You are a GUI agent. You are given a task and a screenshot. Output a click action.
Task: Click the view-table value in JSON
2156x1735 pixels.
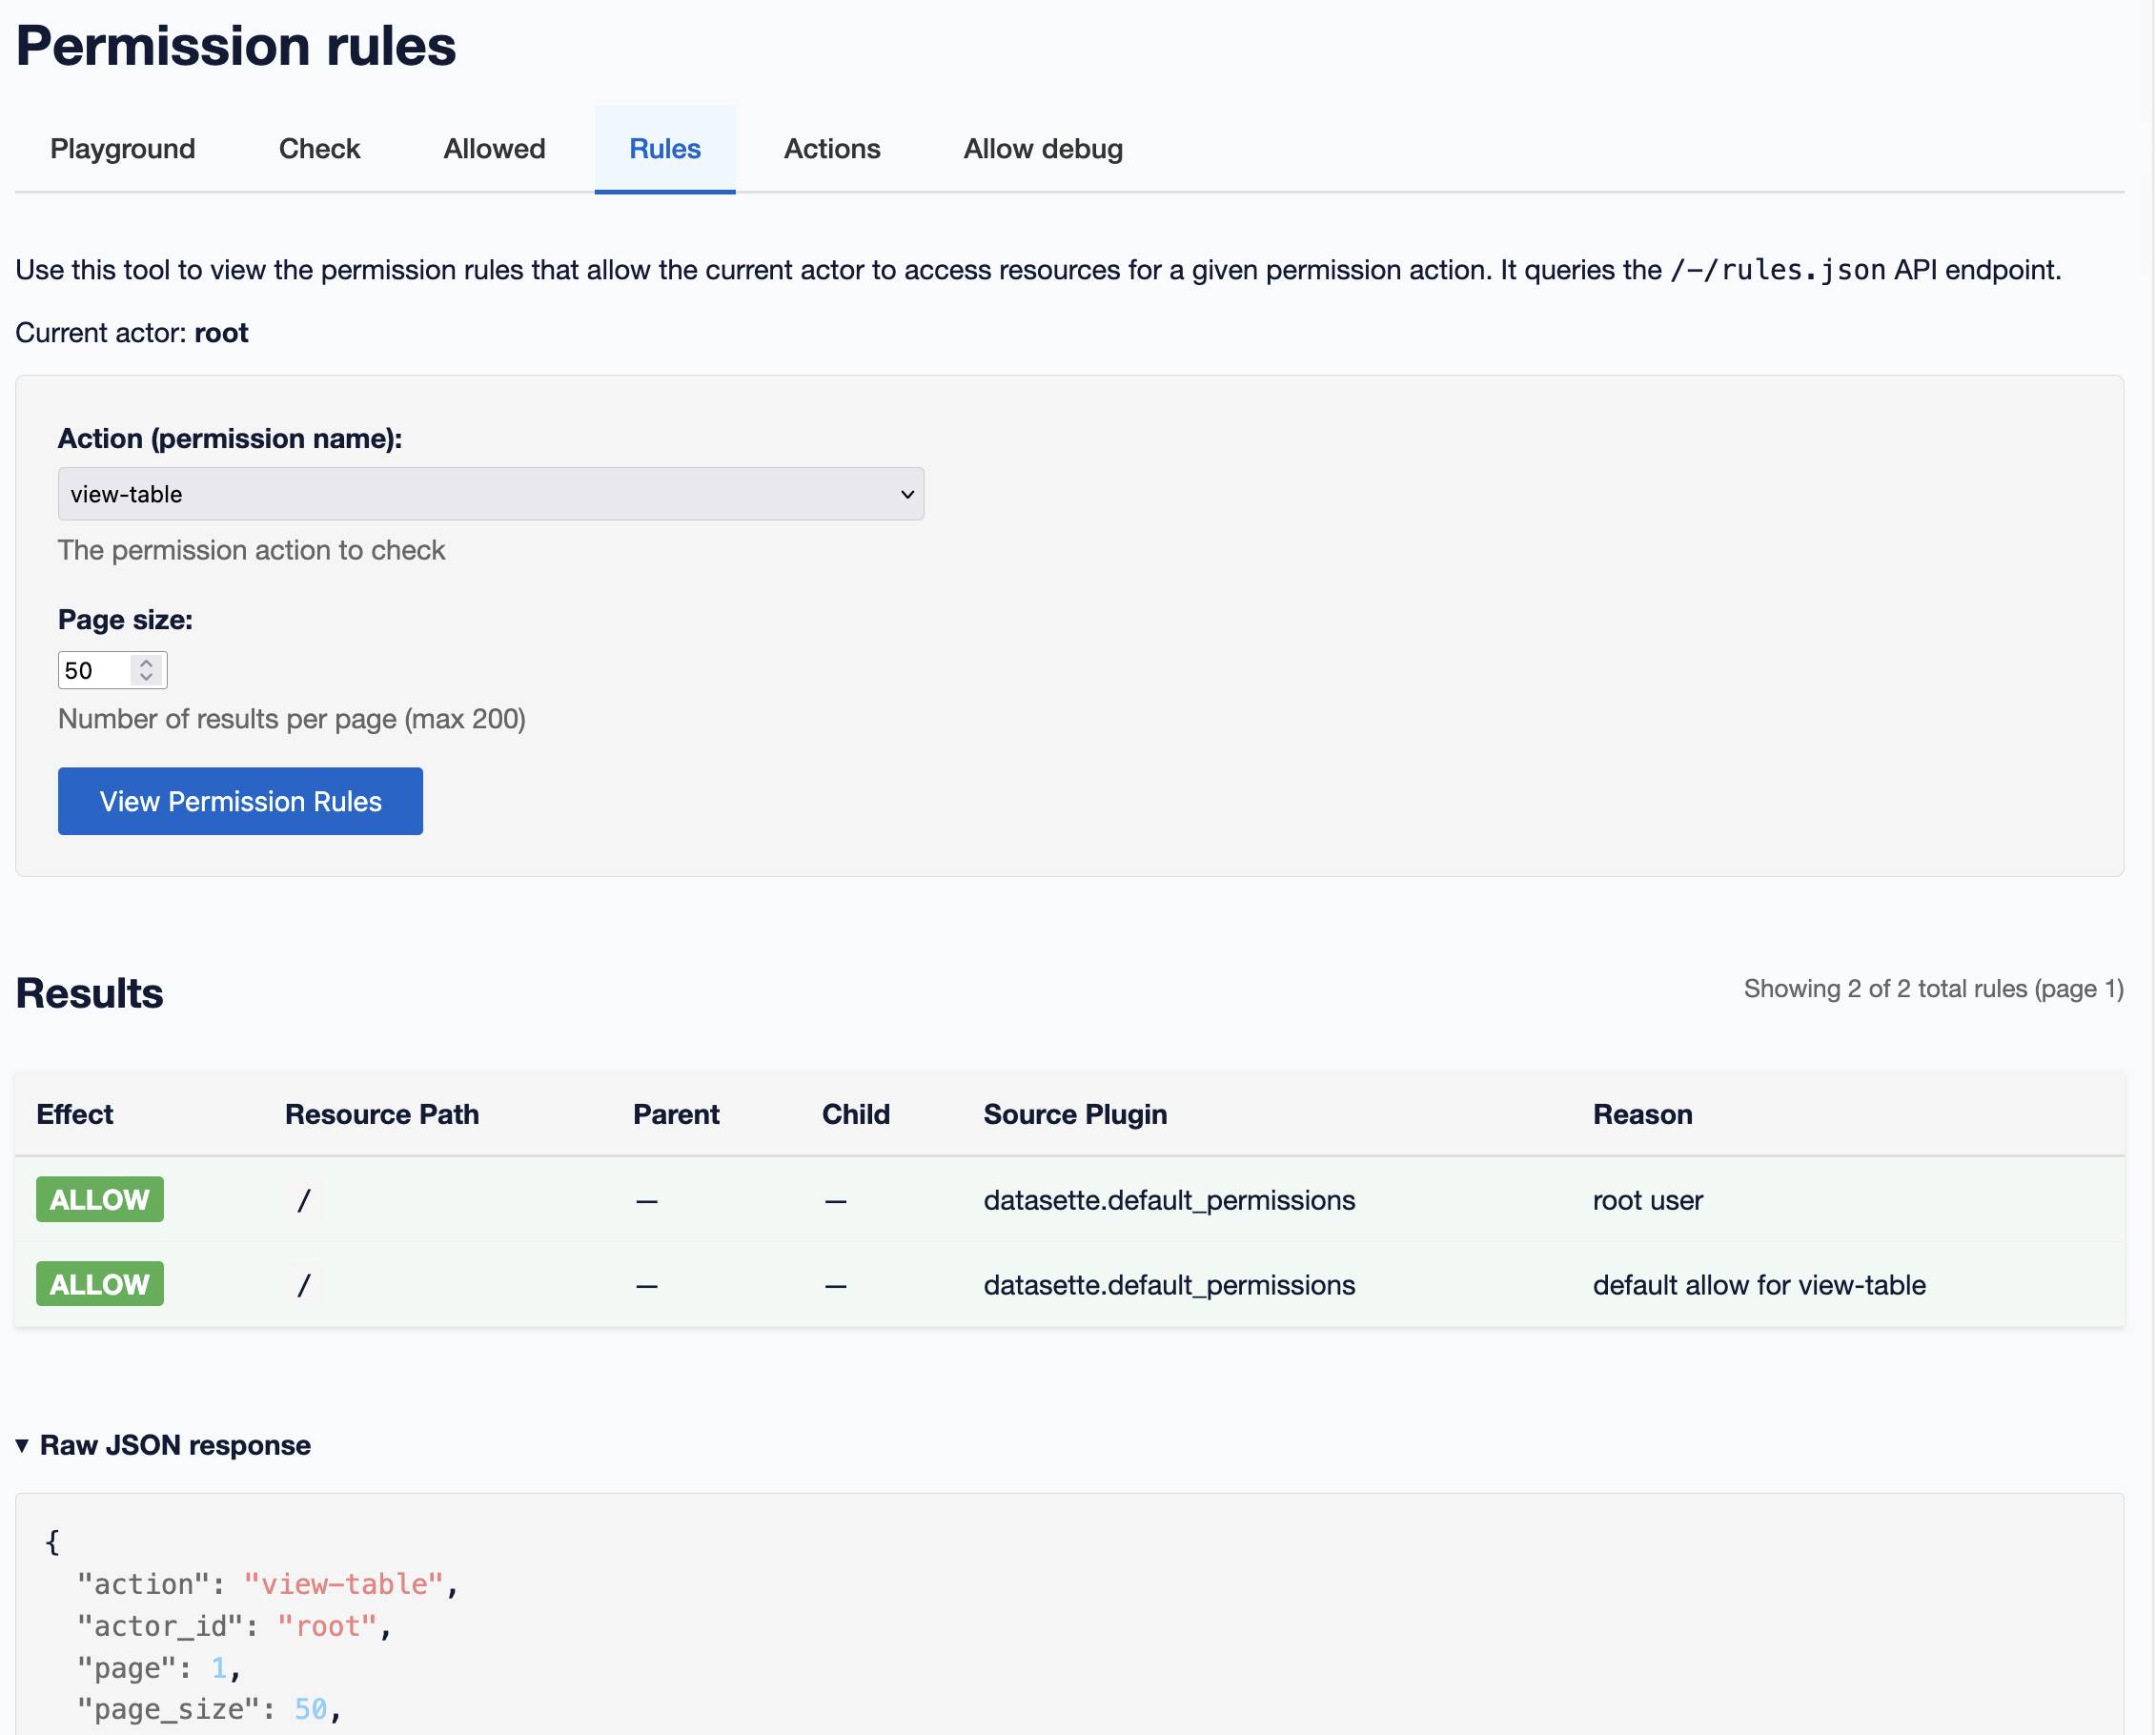pyautogui.click(x=345, y=1583)
